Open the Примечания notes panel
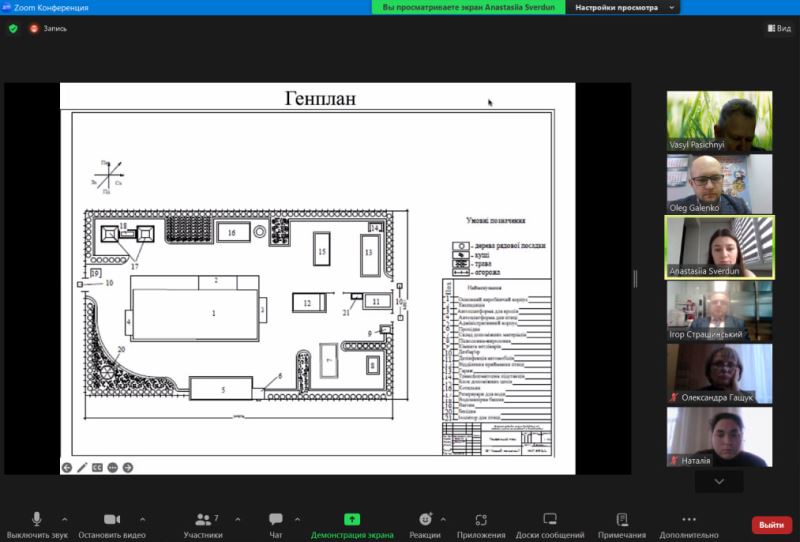This screenshot has height=542, width=800. (x=622, y=524)
